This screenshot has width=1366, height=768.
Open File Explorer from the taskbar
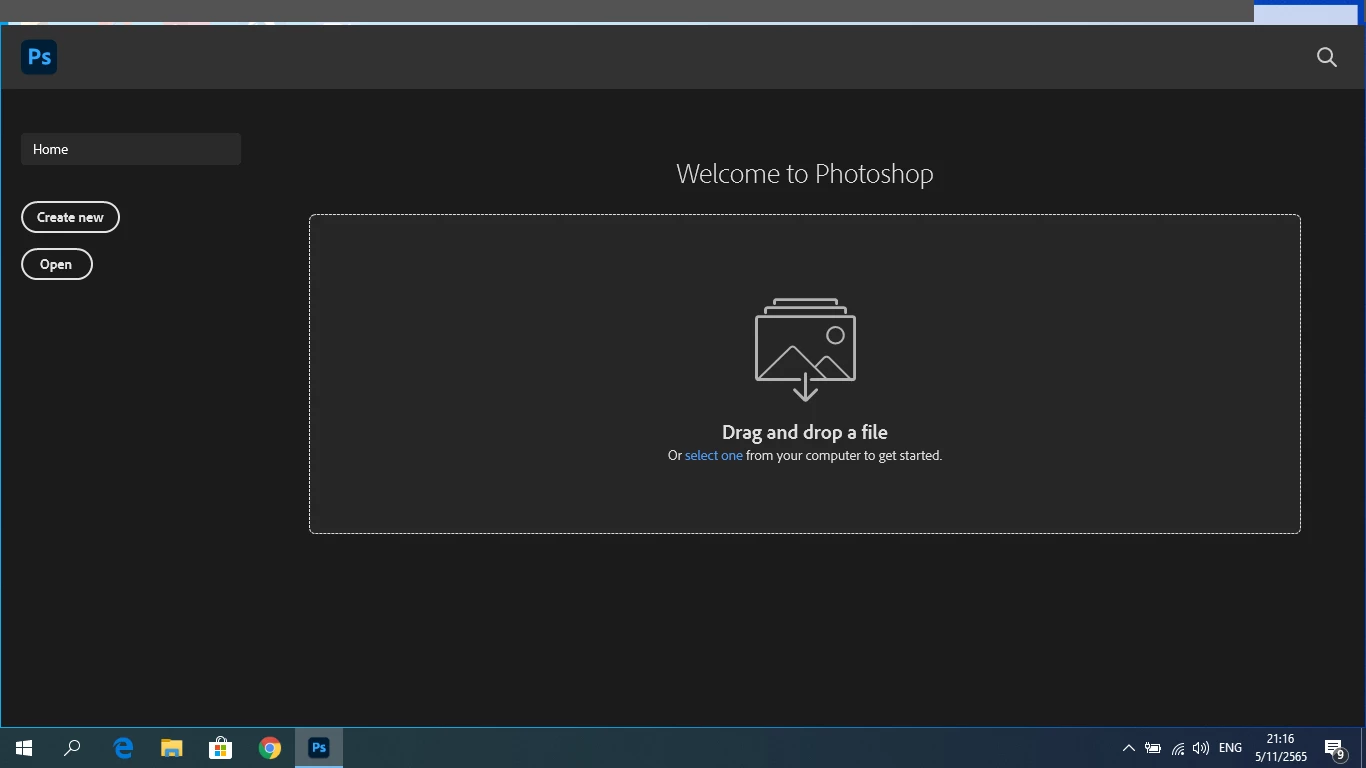point(172,748)
